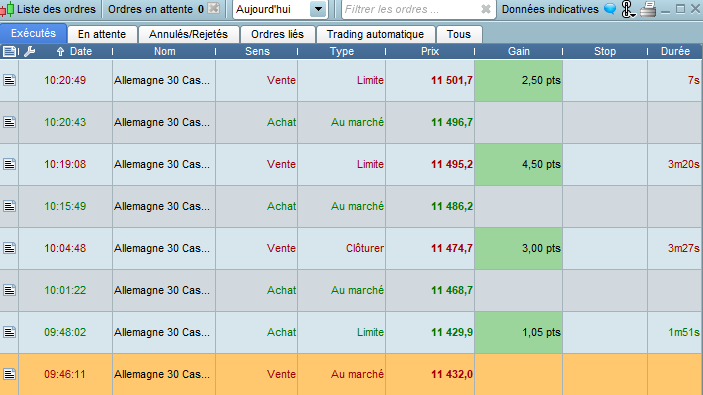The width and height of the screenshot is (703, 395).
Task: Sort by Gain column header
Action: (x=519, y=52)
